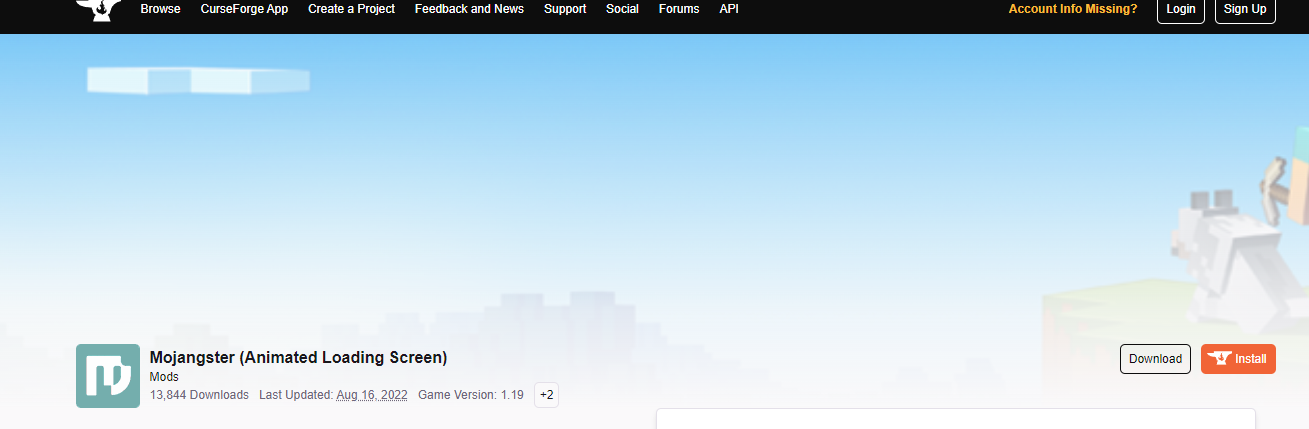Click the Aug 16, 2022 date
Viewport: 1309px width, 429px height.
(x=372, y=395)
